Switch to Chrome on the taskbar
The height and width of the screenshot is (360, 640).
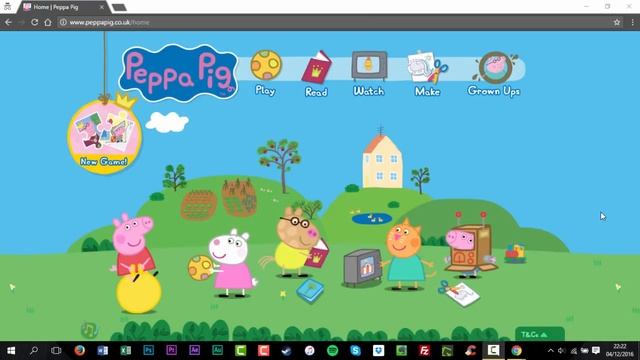(516, 351)
